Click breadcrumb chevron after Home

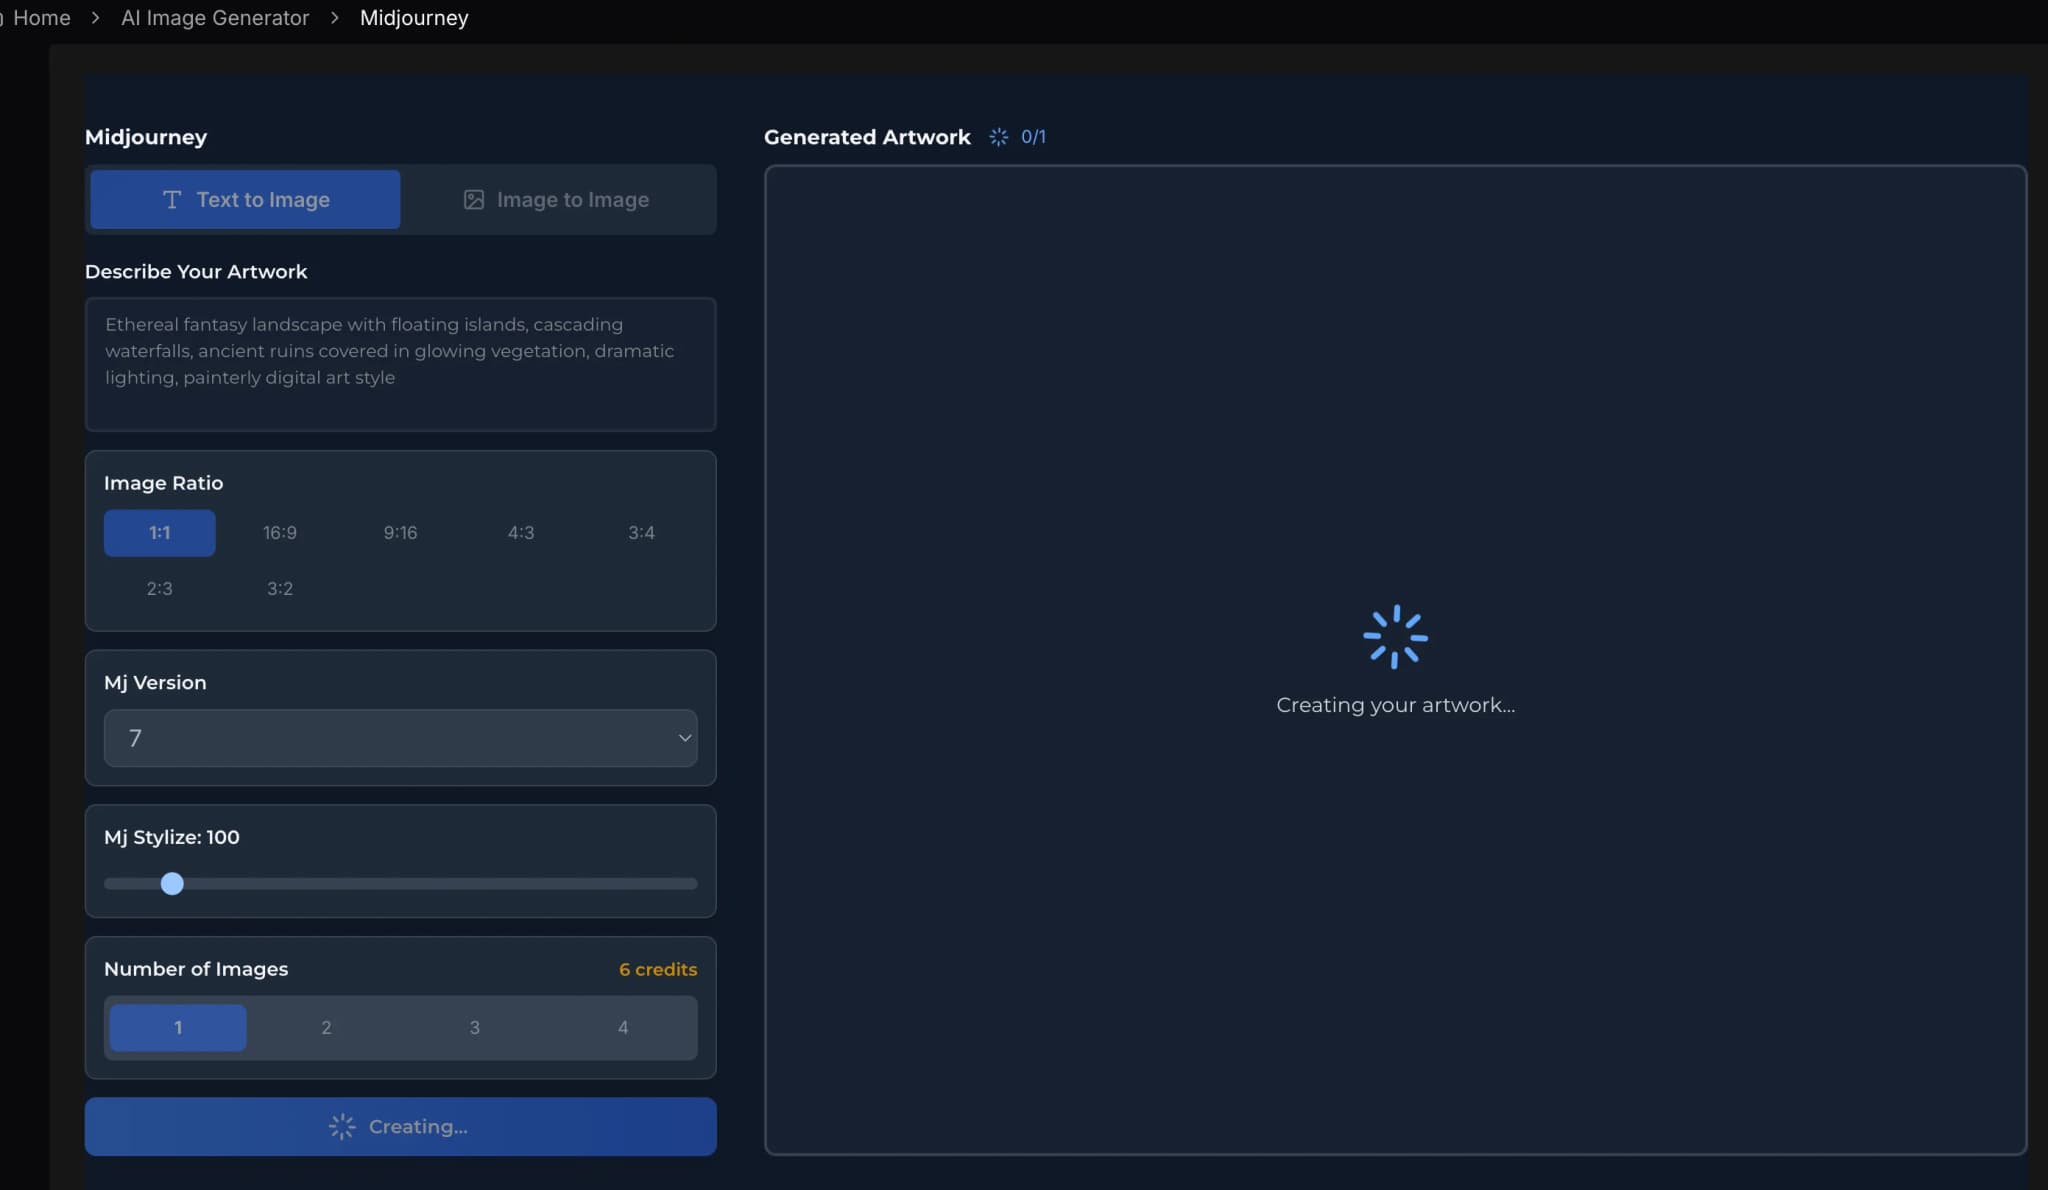click(95, 18)
